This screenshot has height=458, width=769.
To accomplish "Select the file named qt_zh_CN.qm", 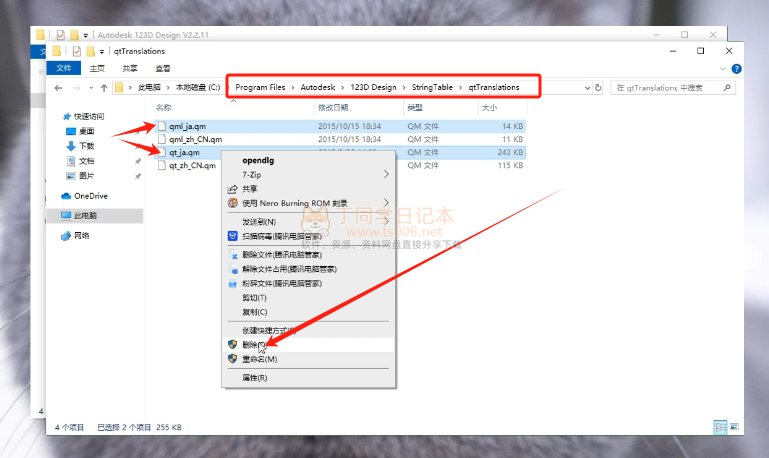I will click(x=192, y=165).
